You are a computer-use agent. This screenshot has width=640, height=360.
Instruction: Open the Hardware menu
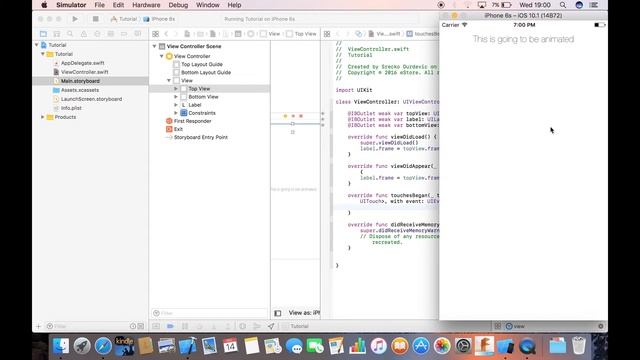point(146,5)
